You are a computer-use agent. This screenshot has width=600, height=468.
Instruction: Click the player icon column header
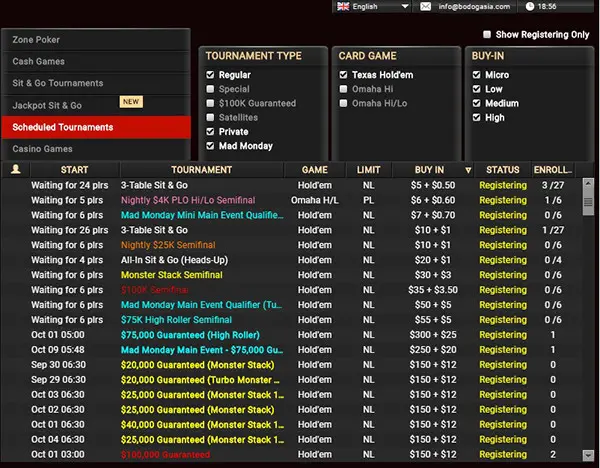(x=16, y=169)
